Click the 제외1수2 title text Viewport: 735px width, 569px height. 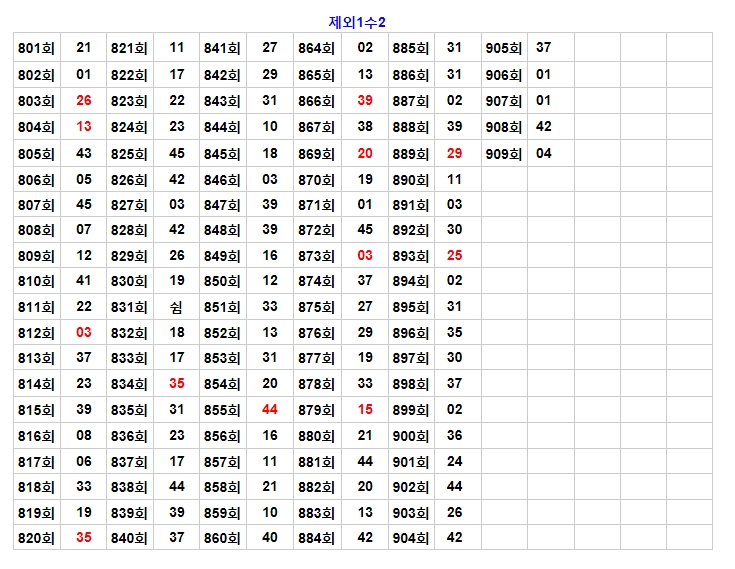pyautogui.click(x=357, y=22)
